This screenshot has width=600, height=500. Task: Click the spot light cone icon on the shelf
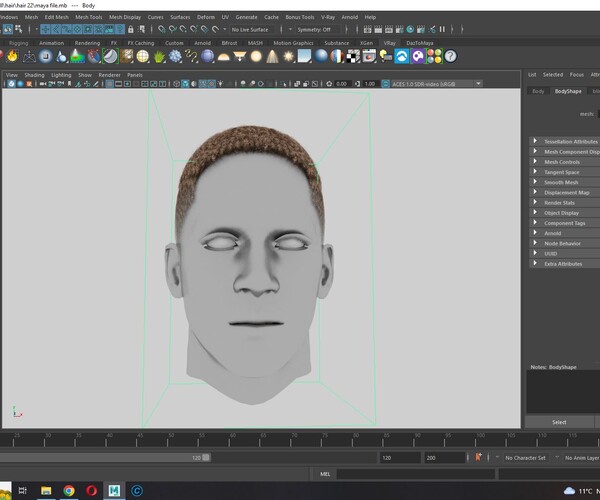click(272, 57)
